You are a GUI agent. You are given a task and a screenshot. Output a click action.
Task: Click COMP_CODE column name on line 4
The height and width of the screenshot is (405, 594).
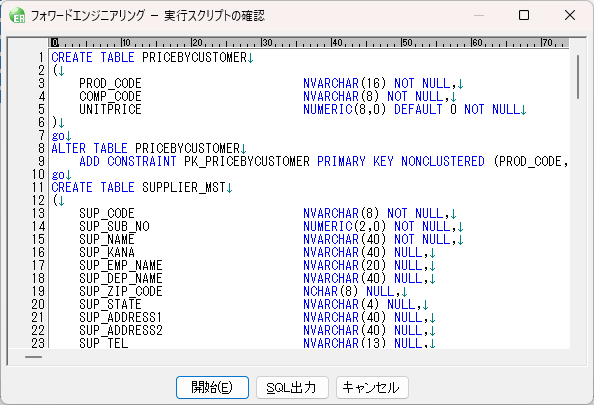[x=110, y=96]
